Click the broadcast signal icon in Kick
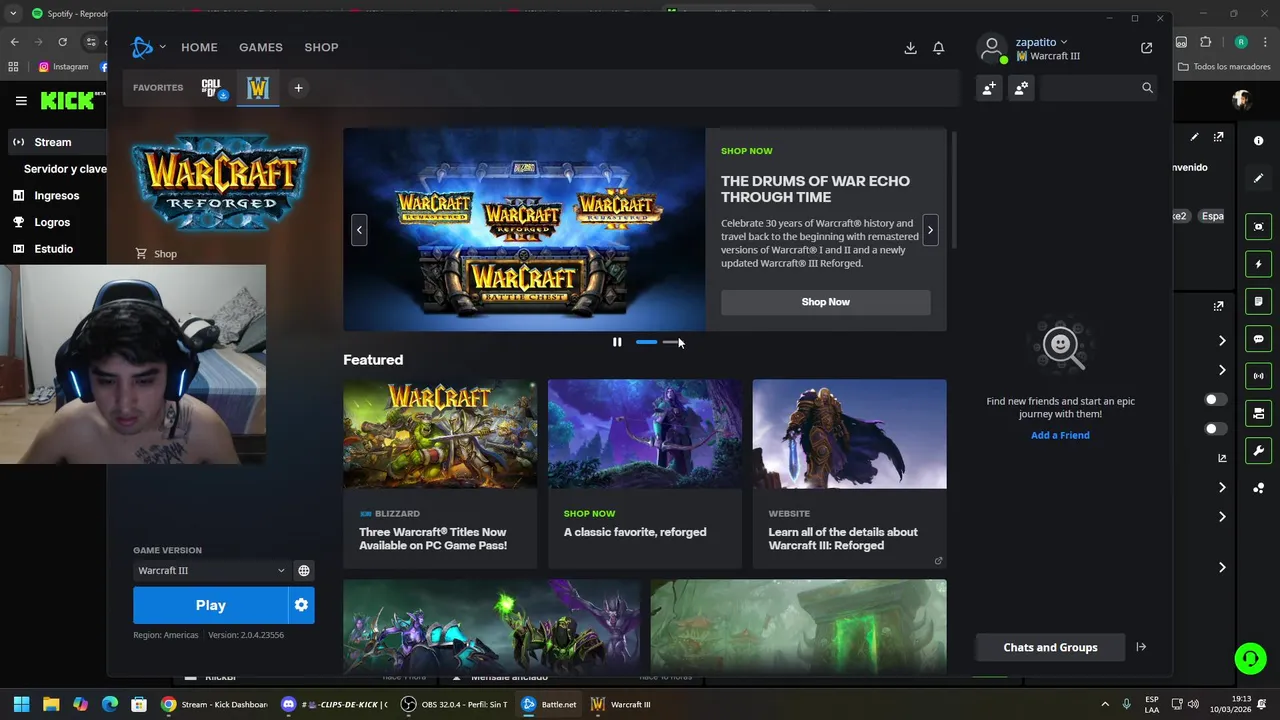The image size is (1280, 720). [1259, 376]
